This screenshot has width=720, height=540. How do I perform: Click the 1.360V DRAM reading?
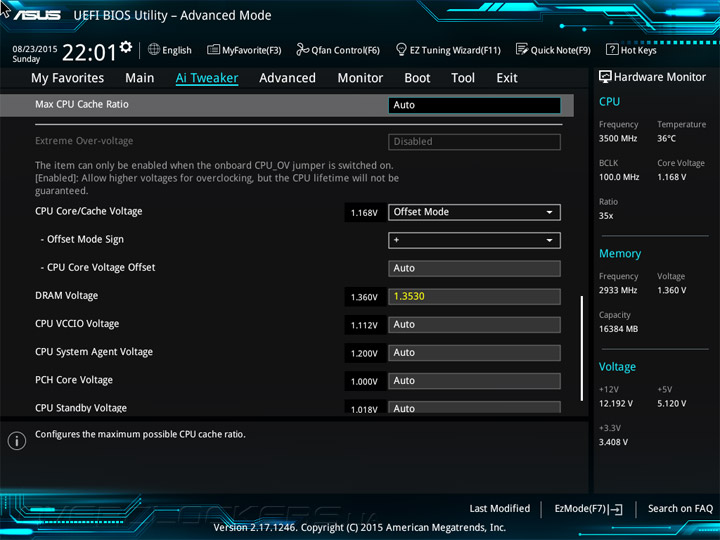tap(364, 297)
